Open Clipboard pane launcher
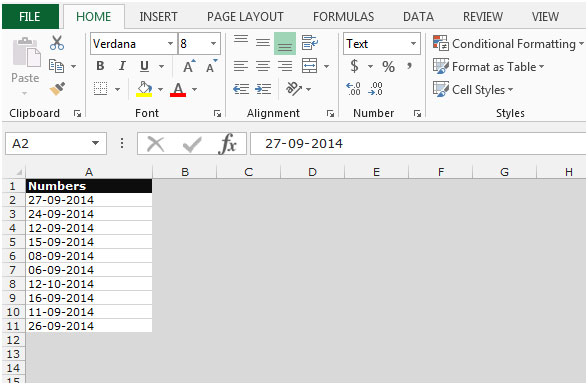 click(x=78, y=114)
